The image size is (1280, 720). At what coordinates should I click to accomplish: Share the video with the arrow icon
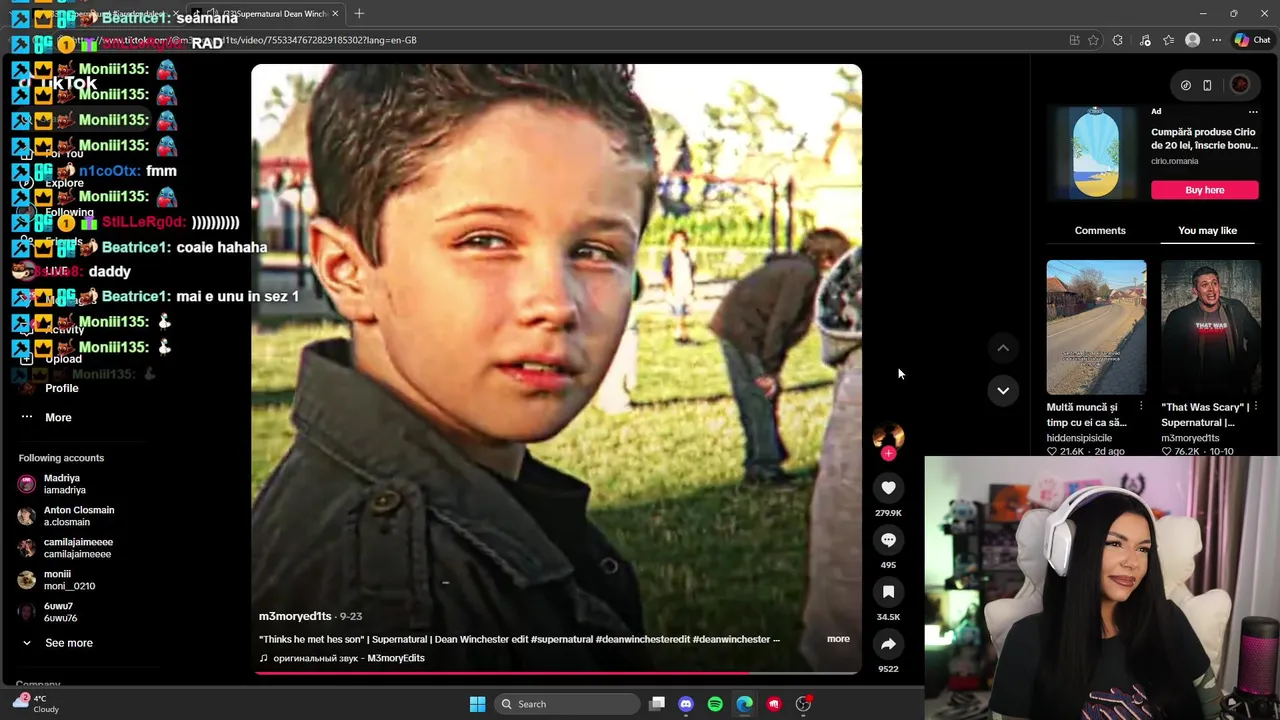[888, 643]
